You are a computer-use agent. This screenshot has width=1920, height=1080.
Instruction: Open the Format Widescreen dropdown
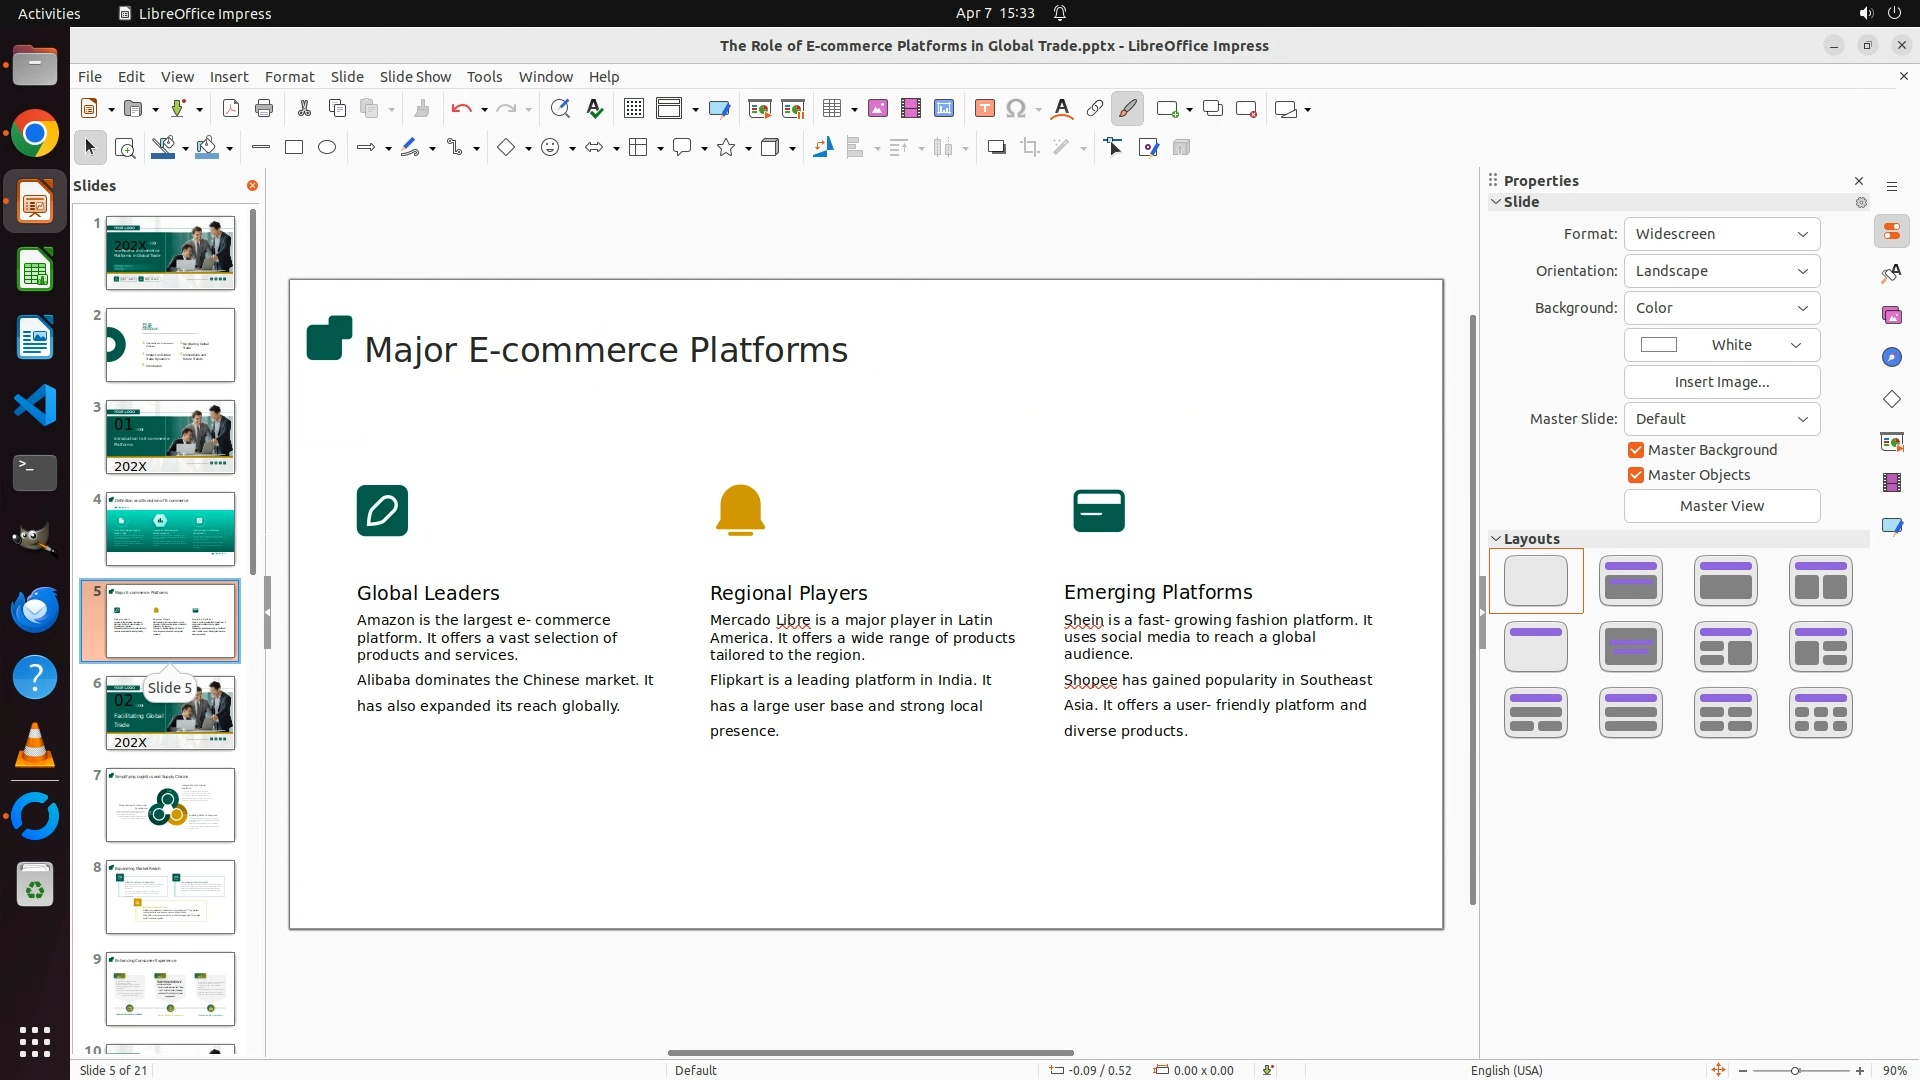click(x=1721, y=234)
